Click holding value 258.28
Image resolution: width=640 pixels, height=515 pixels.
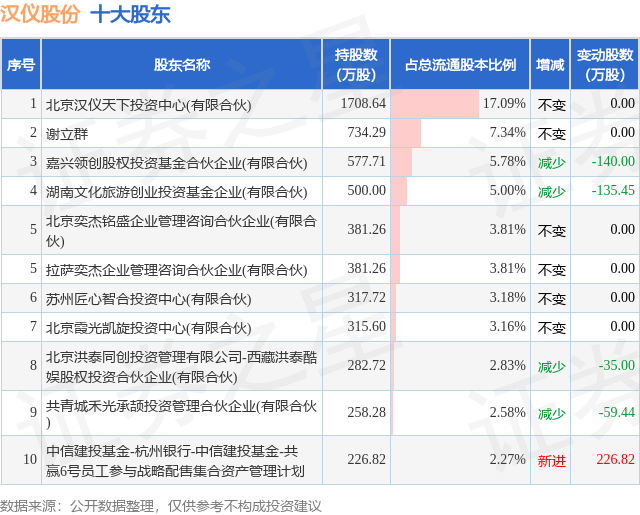366,412
